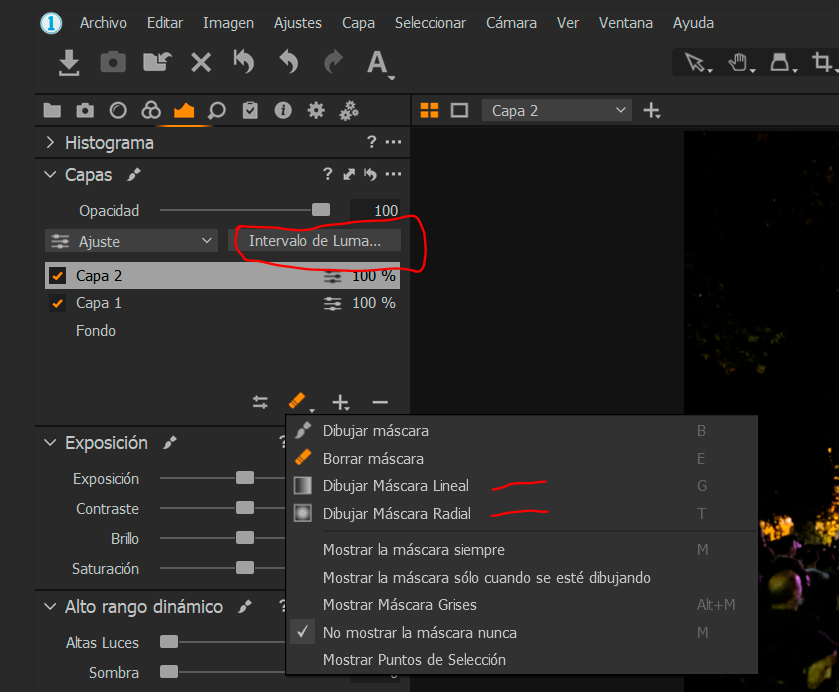Click the Delete (X) toolbar icon

tap(201, 63)
